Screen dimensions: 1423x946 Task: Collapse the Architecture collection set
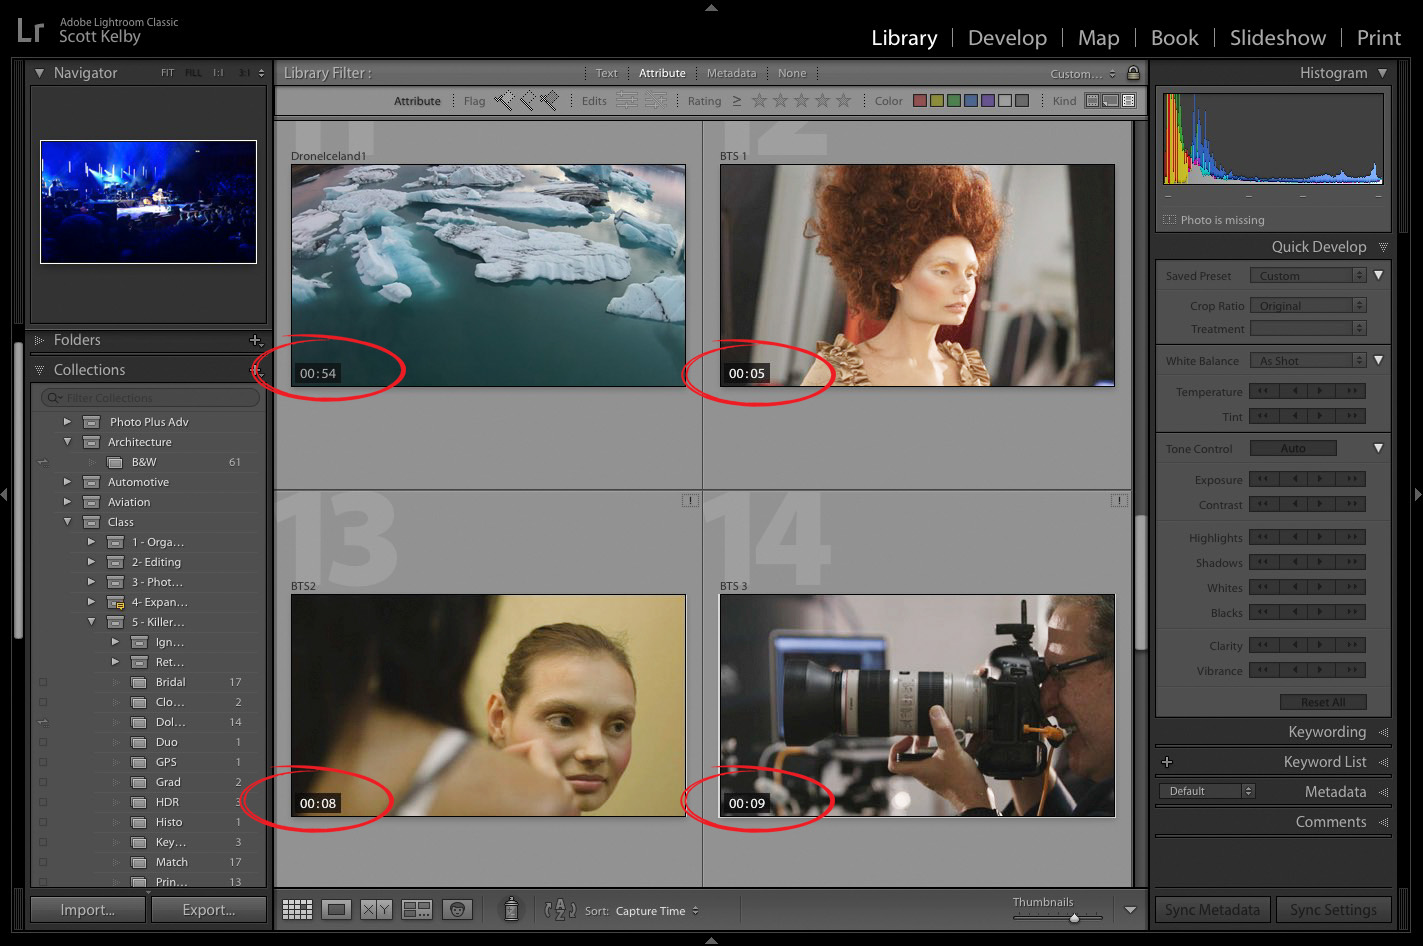68,441
